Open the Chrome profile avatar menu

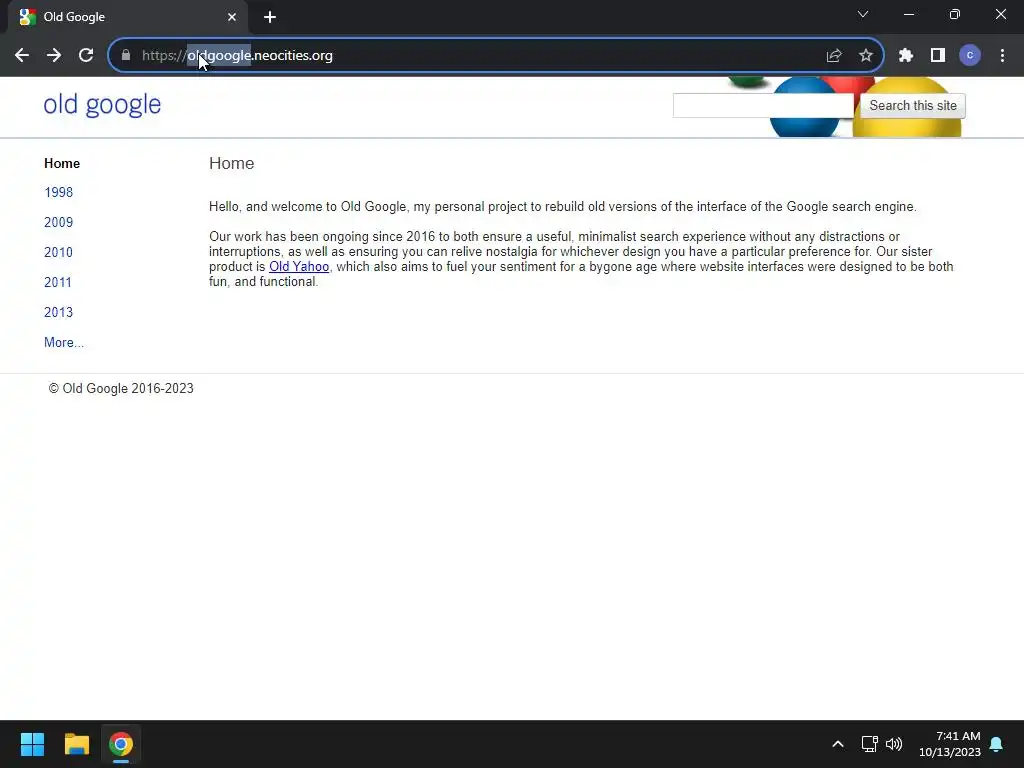point(970,56)
